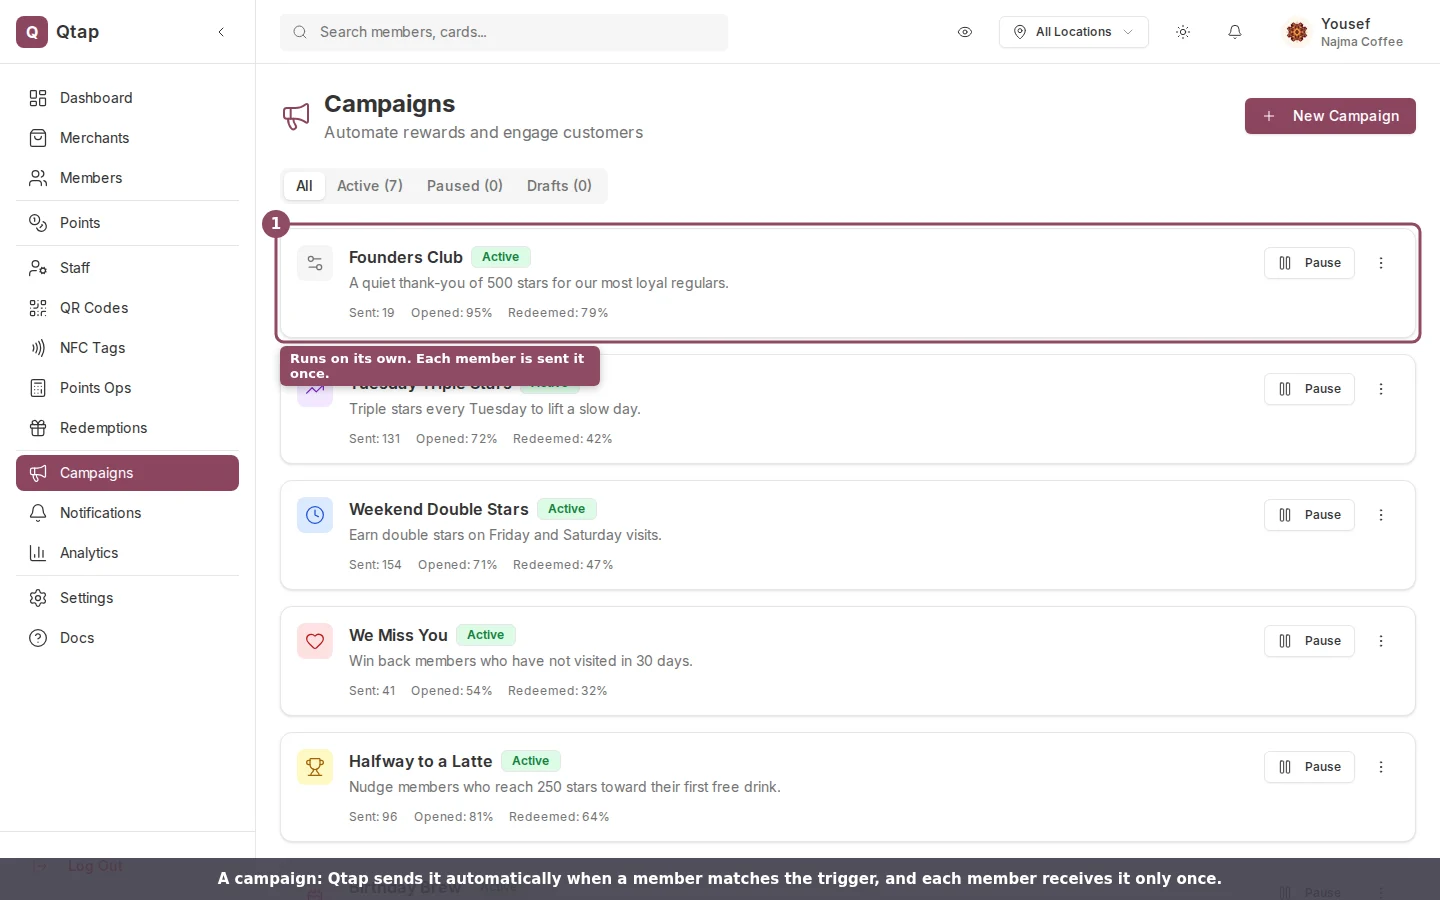This screenshot has height=900, width=1440.
Task: Open the We Miss You title
Action: point(398,635)
